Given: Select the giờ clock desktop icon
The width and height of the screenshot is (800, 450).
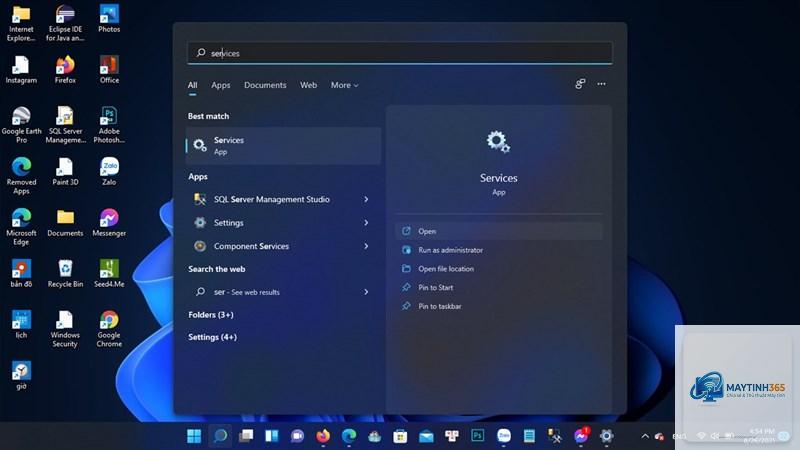Looking at the screenshot, I should pyautogui.click(x=21, y=376).
